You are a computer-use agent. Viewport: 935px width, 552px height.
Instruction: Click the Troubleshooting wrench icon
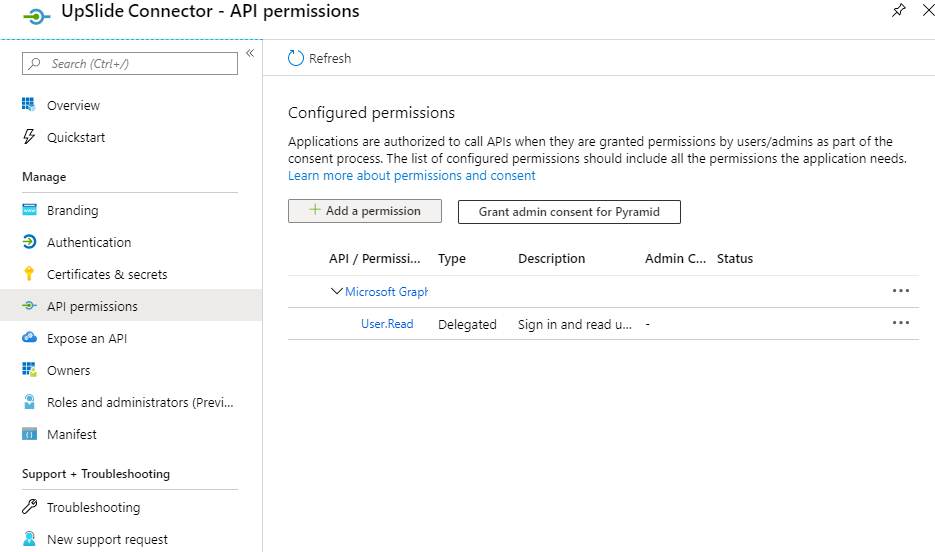29,507
